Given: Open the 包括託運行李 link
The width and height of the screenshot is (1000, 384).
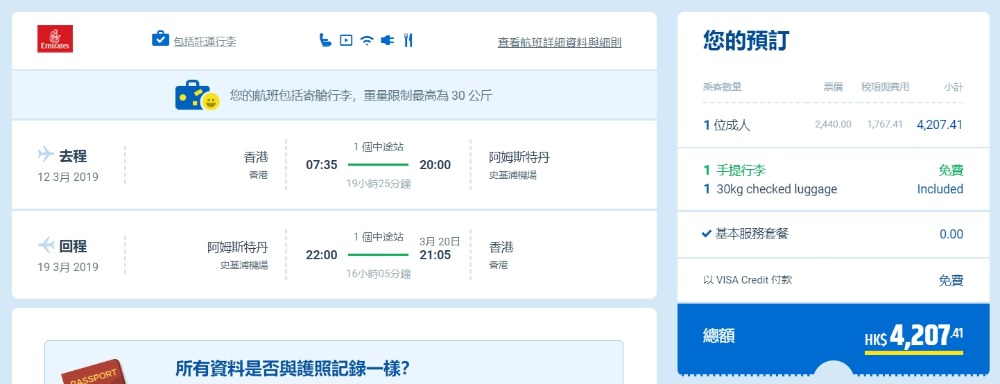Looking at the screenshot, I should coord(205,41).
